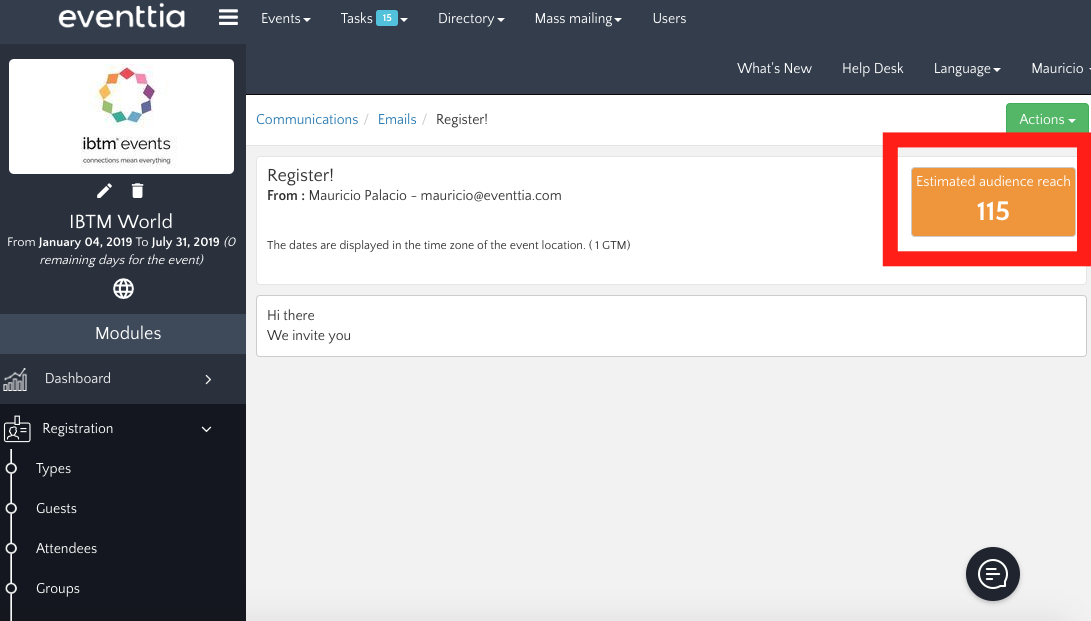The width and height of the screenshot is (1091, 621).
Task: Open the Tasks dropdown menu
Action: (x=373, y=18)
